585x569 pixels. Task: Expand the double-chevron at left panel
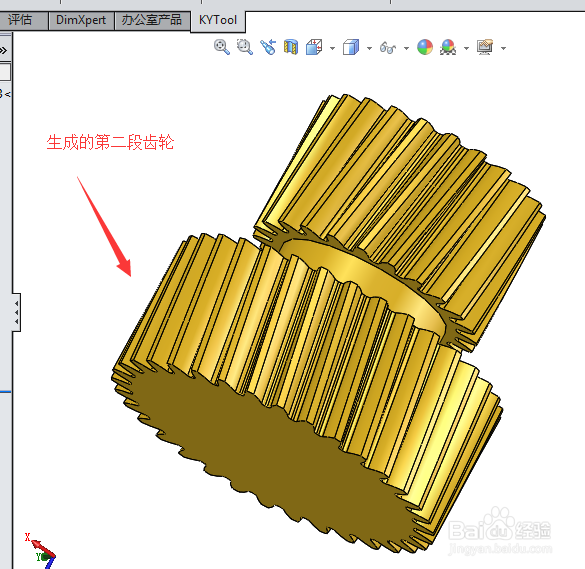point(3,50)
